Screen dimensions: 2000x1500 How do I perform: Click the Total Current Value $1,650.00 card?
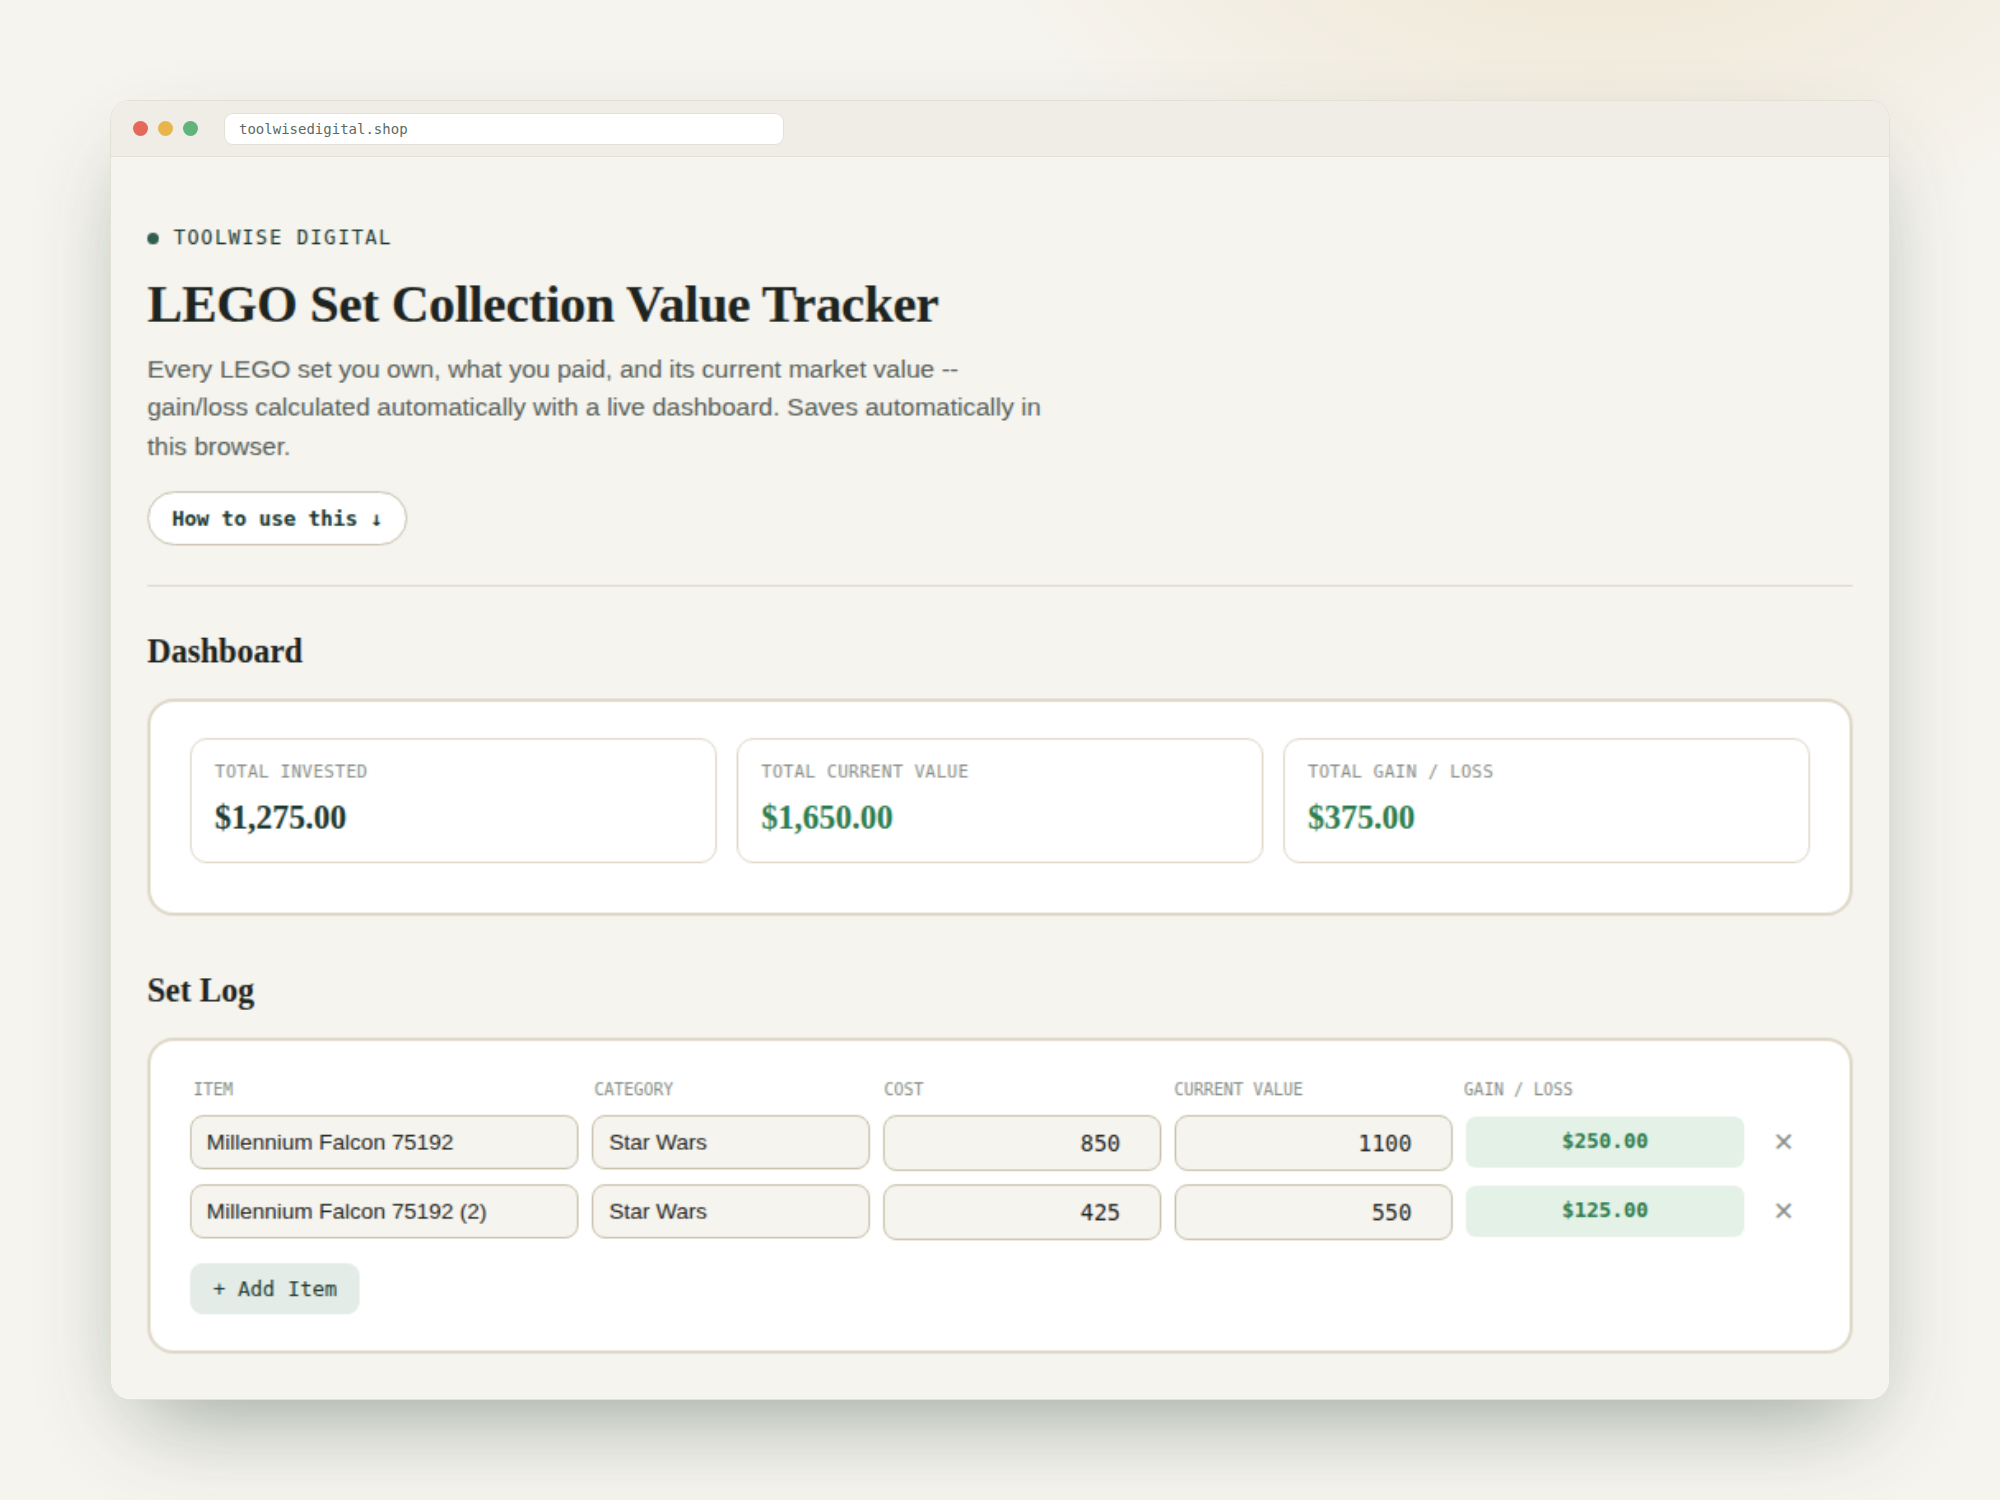point(1000,800)
